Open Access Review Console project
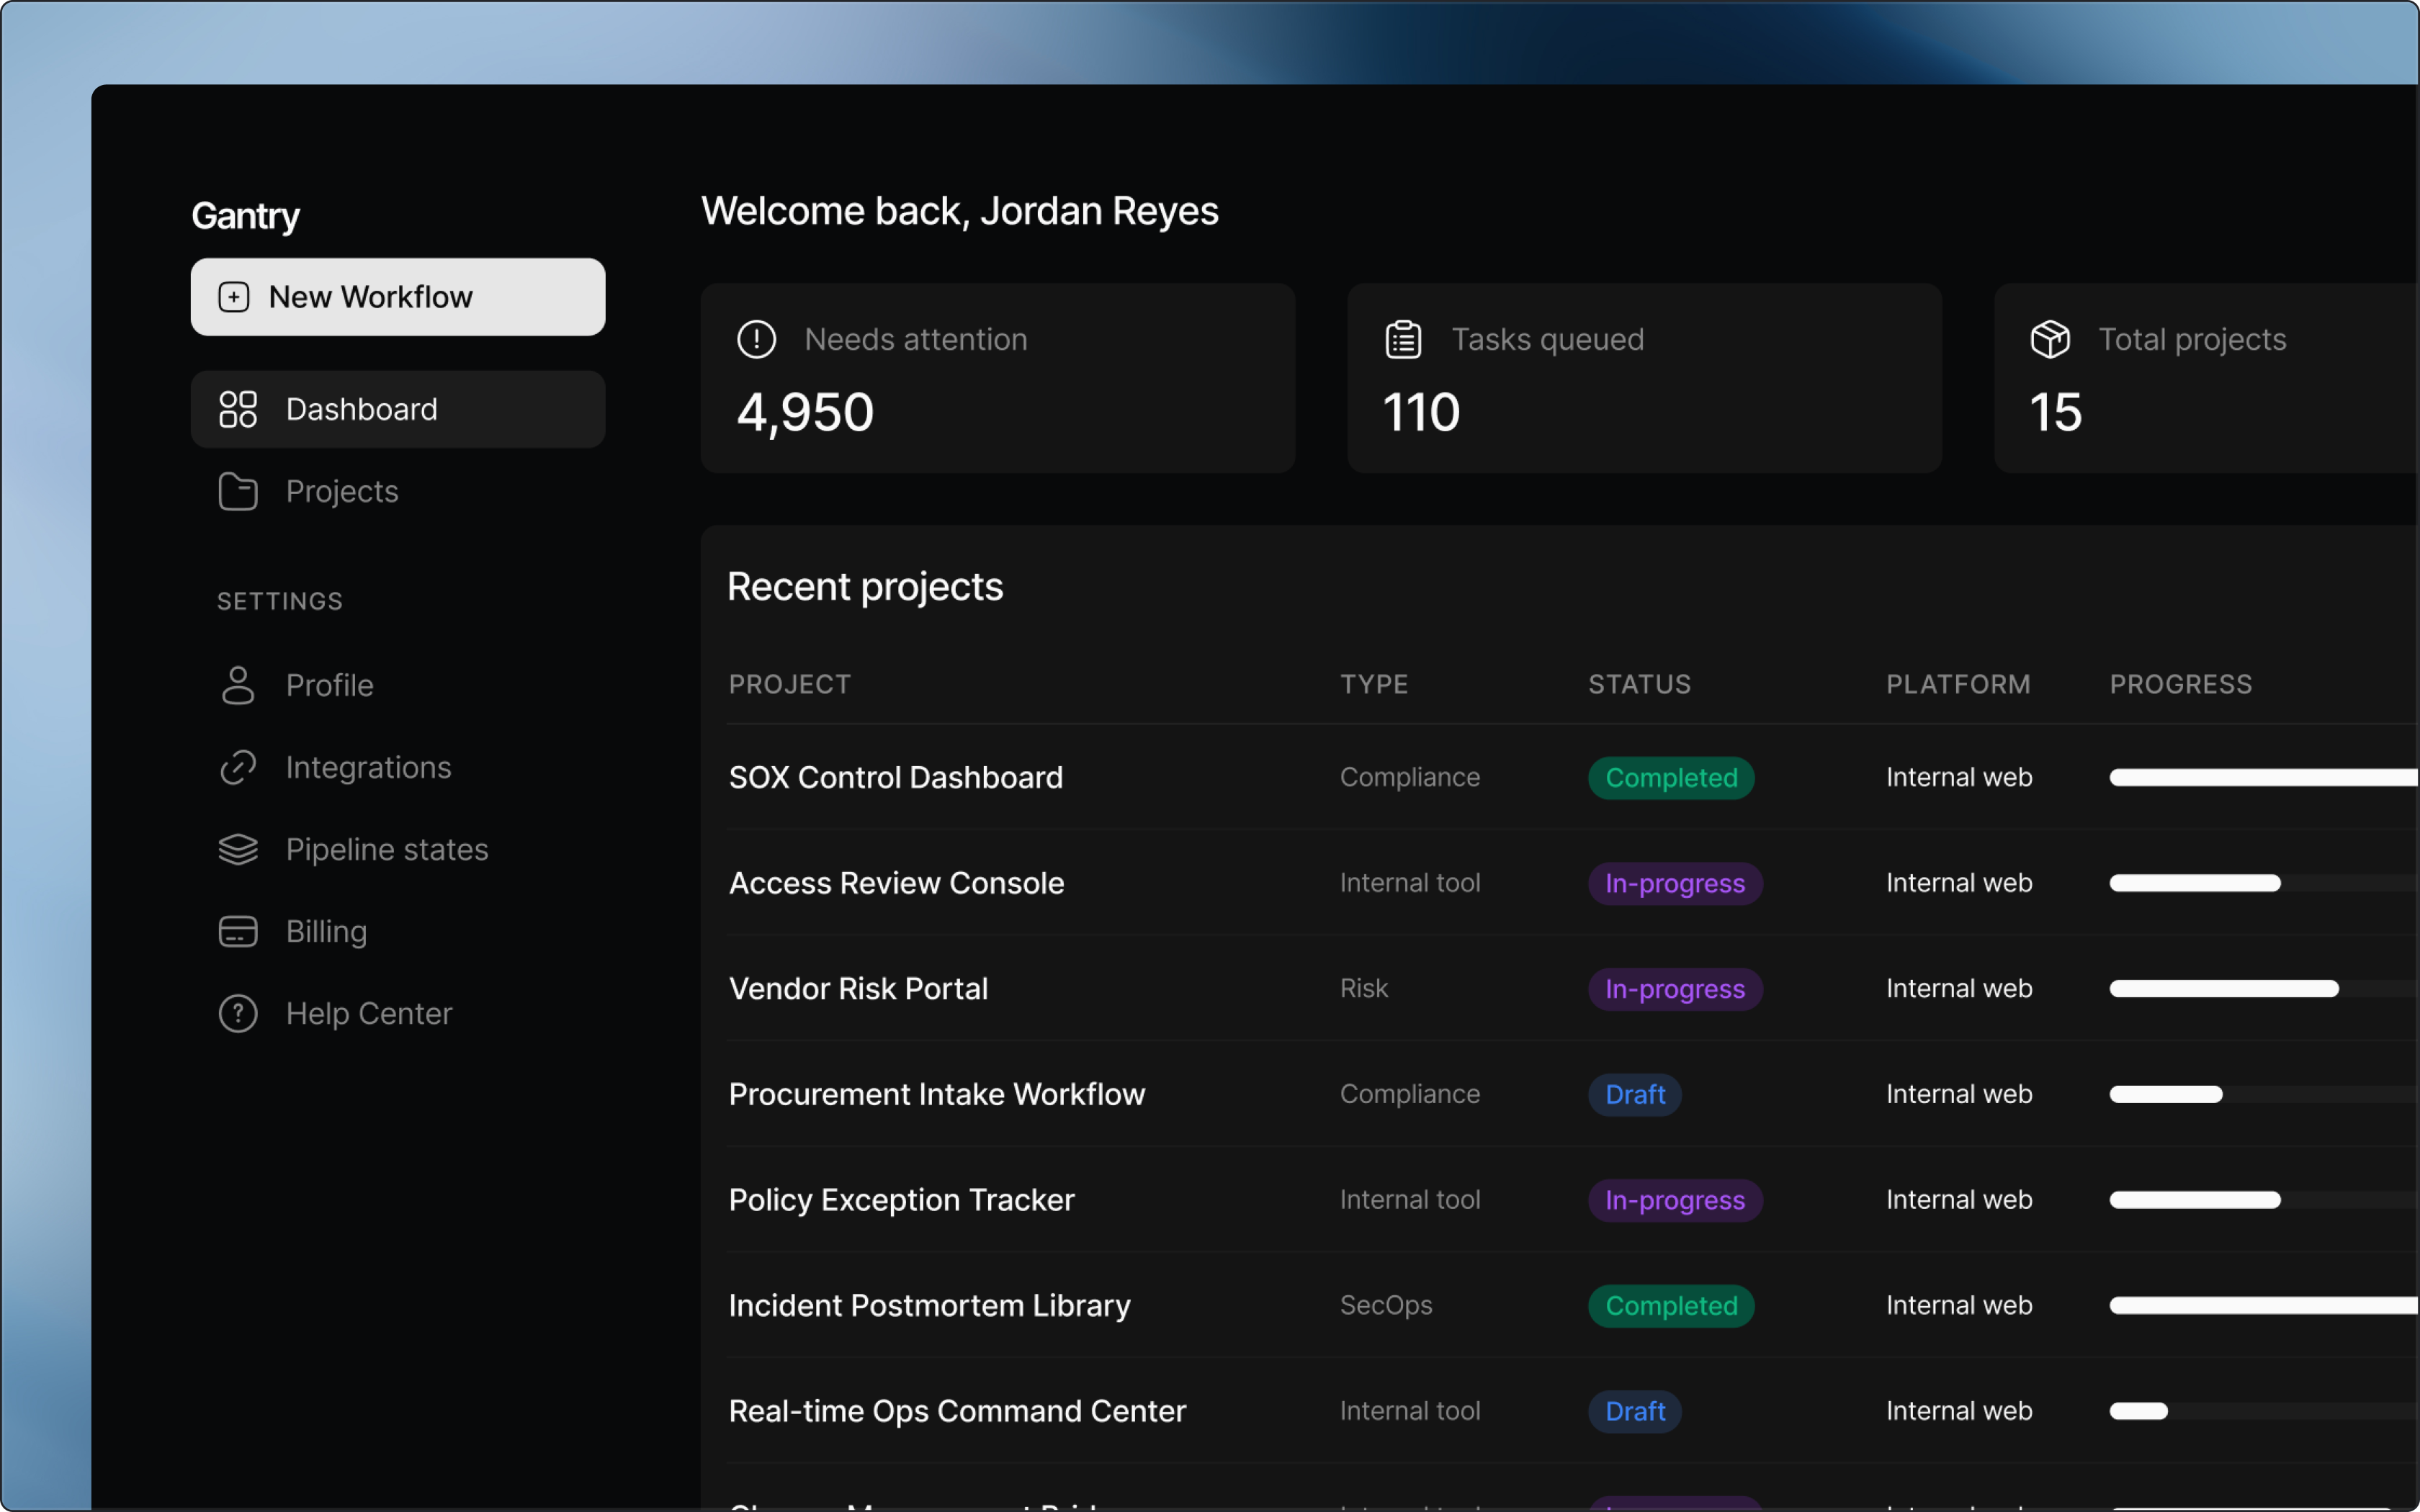The image size is (2420, 1512). click(897, 883)
